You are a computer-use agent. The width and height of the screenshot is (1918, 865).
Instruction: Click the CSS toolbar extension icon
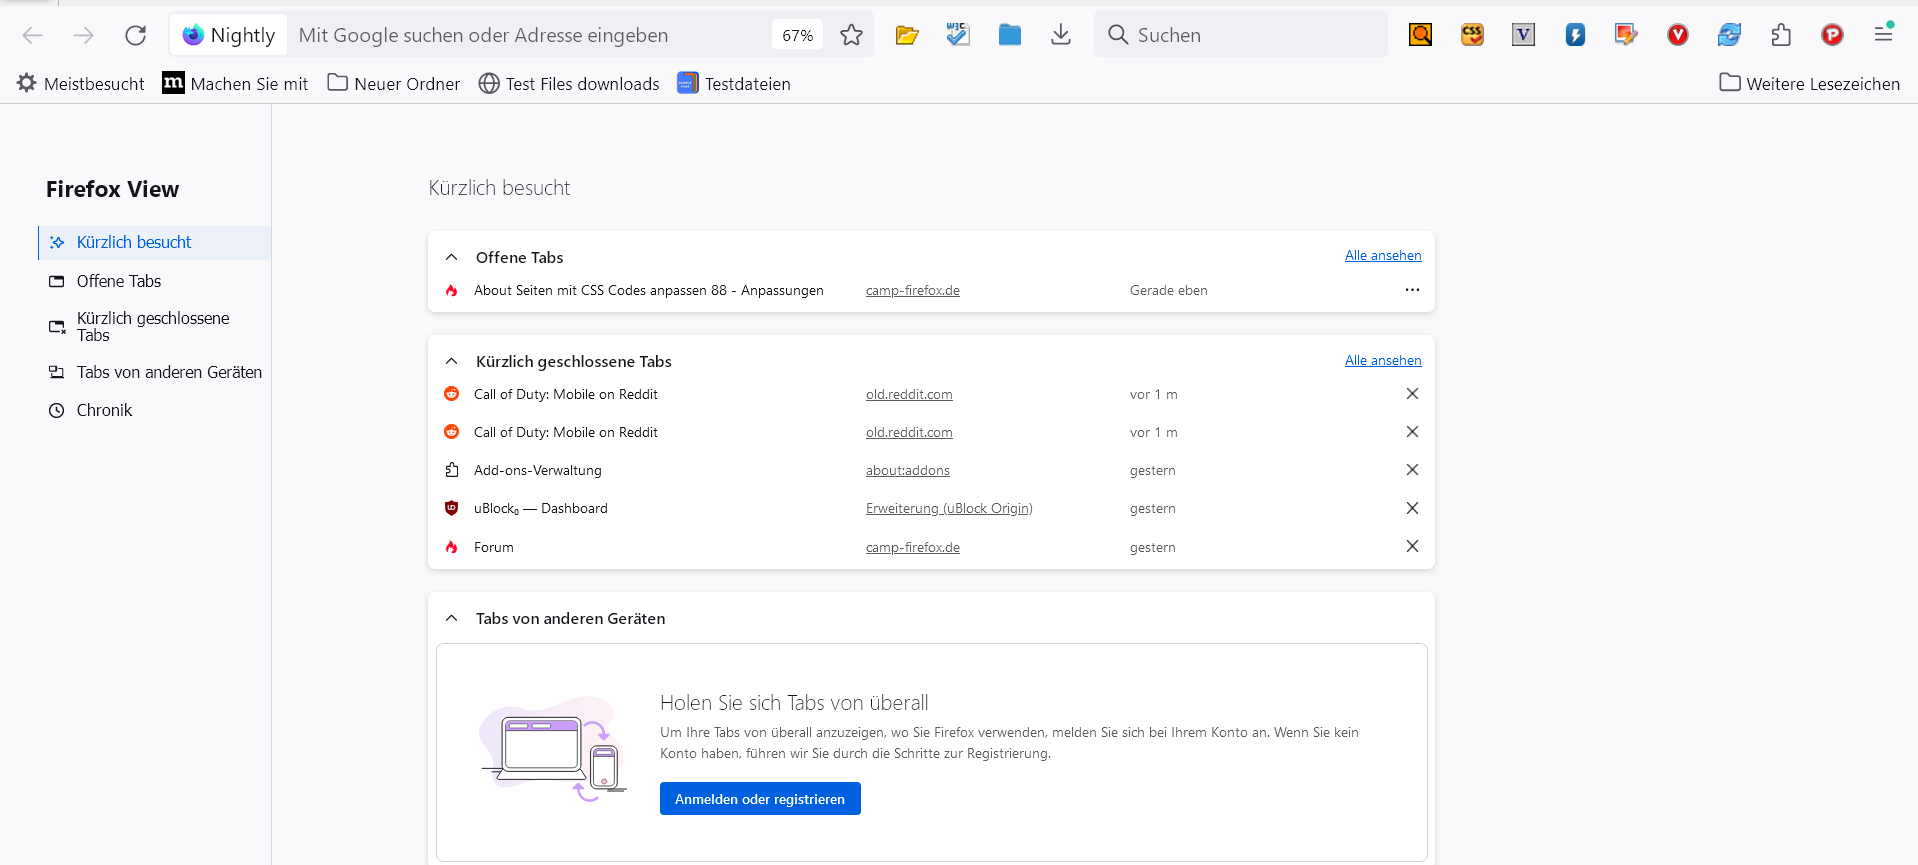pyautogui.click(x=1472, y=35)
